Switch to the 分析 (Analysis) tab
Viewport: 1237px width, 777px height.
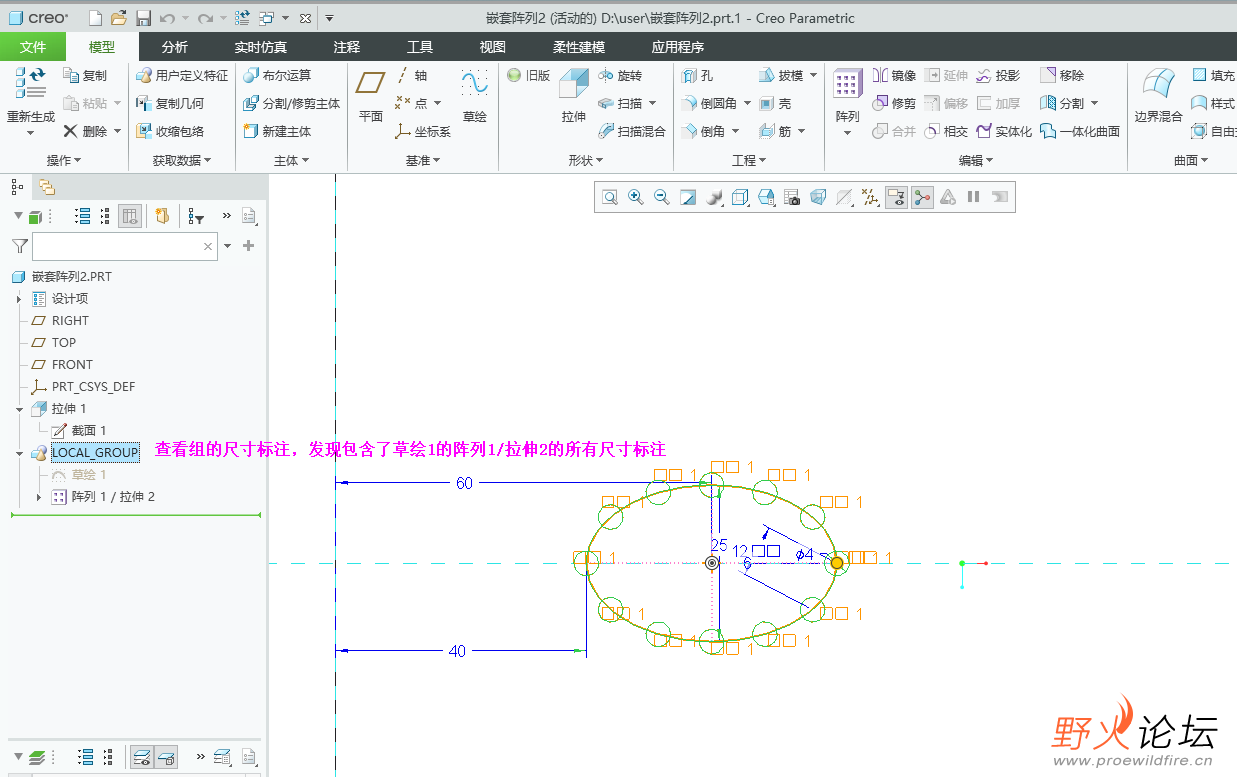coord(174,47)
